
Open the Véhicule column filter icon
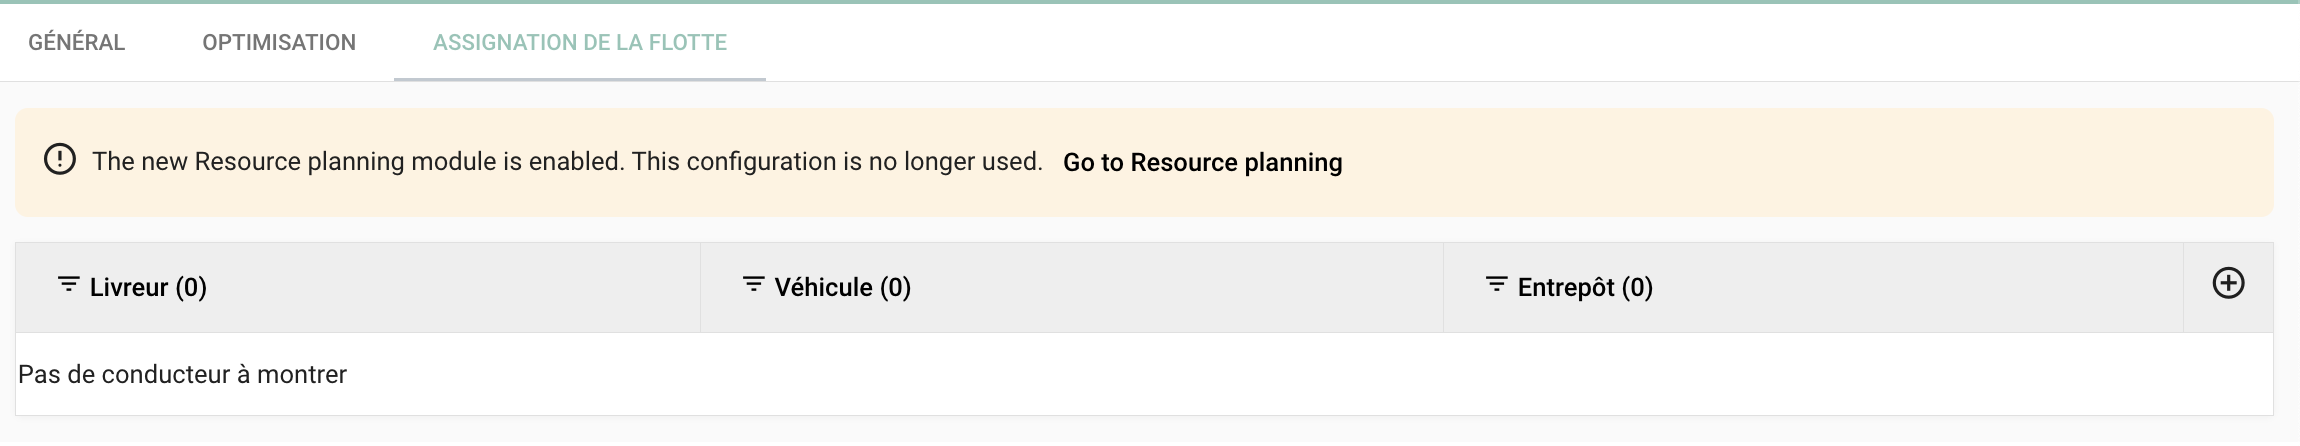(753, 285)
